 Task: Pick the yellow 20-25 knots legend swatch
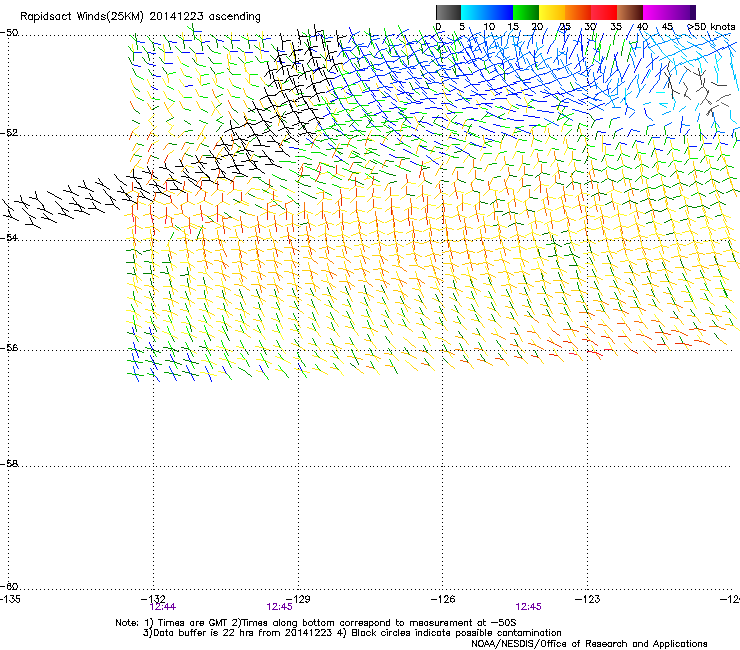pos(552,12)
